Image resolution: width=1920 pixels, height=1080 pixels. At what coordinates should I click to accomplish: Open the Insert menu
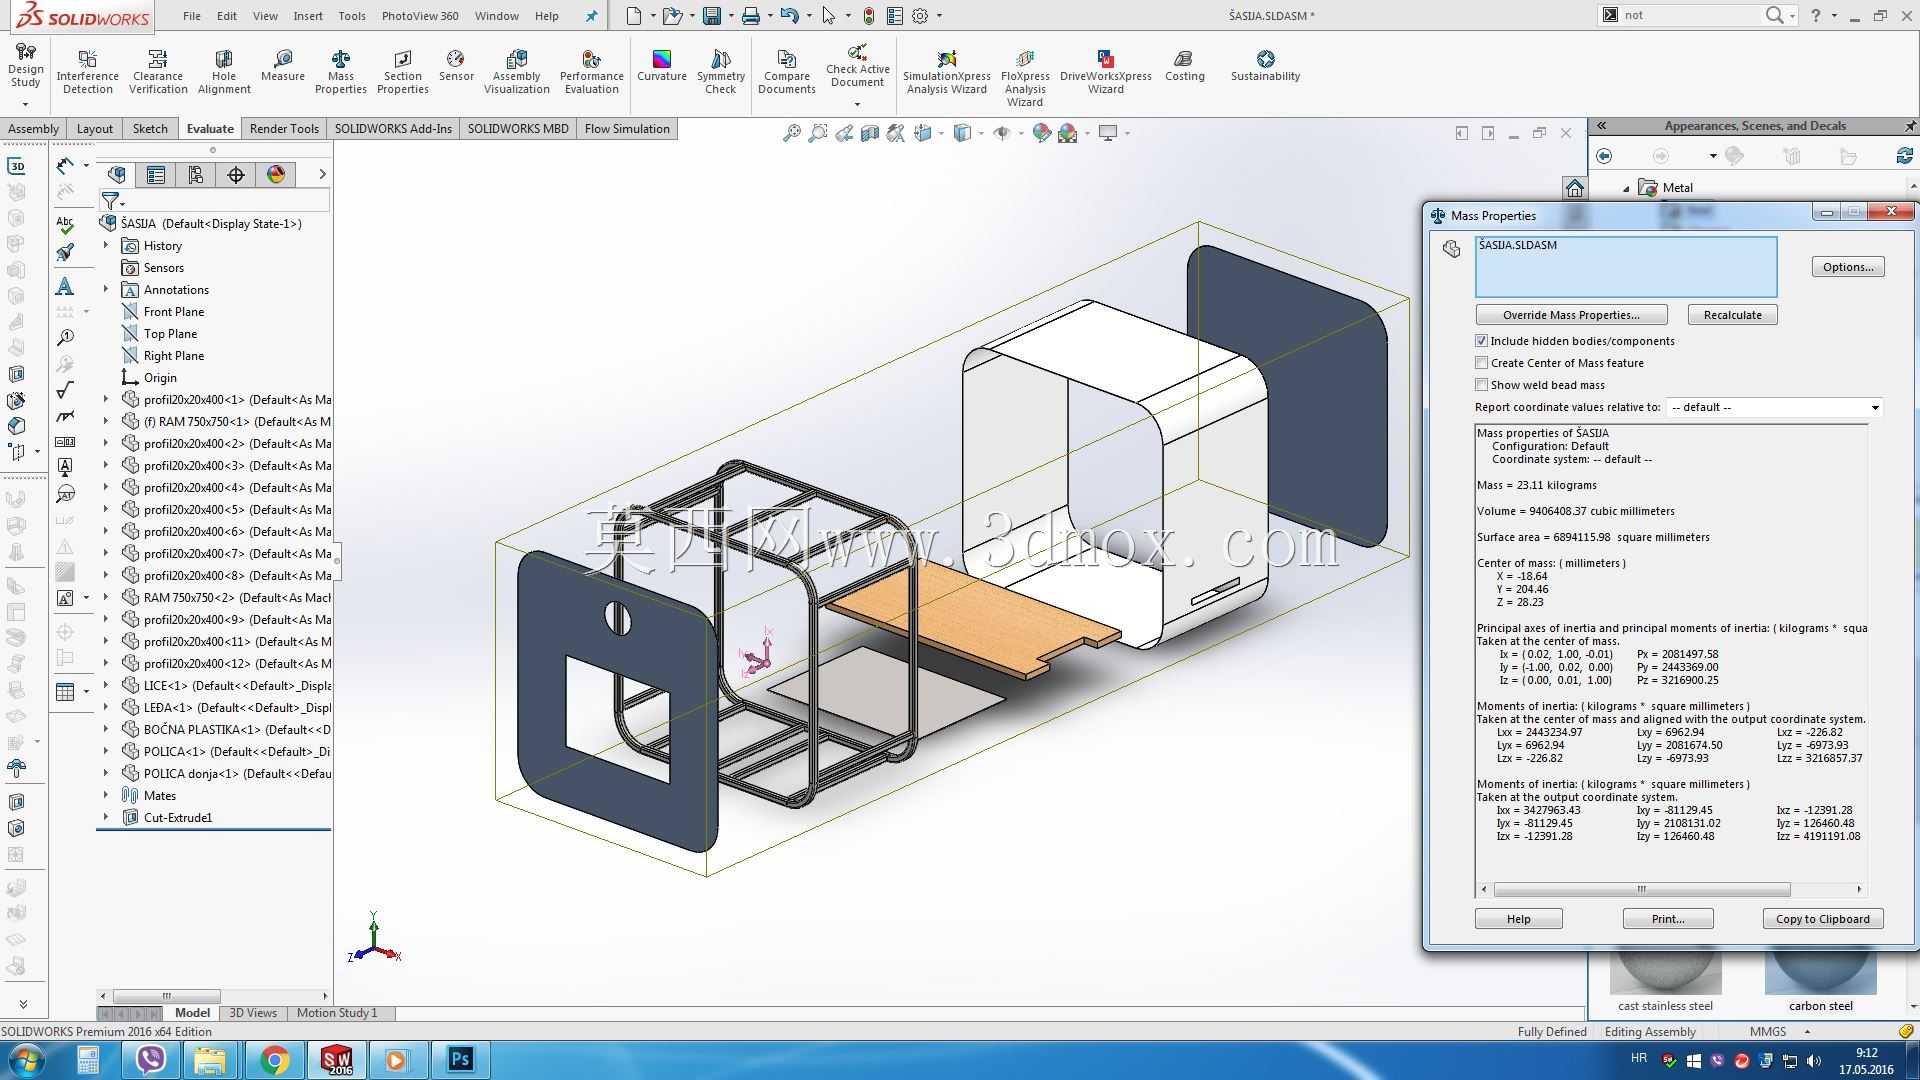pyautogui.click(x=308, y=16)
